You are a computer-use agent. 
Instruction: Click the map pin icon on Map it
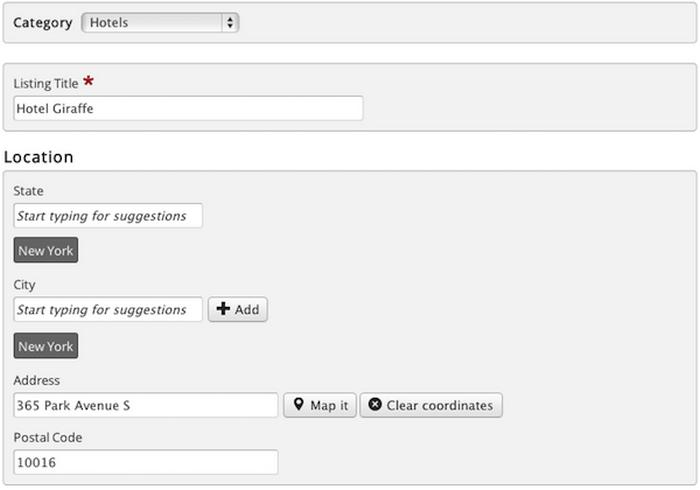tap(298, 405)
